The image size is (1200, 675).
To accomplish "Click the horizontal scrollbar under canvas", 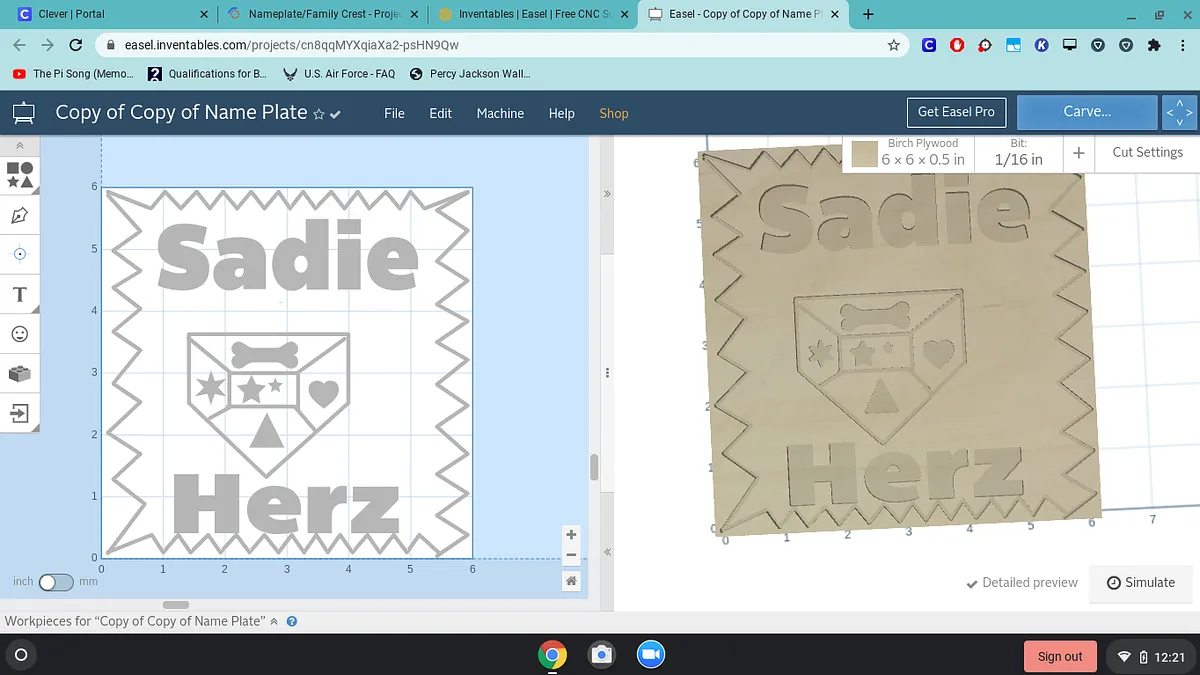I will click(x=175, y=604).
